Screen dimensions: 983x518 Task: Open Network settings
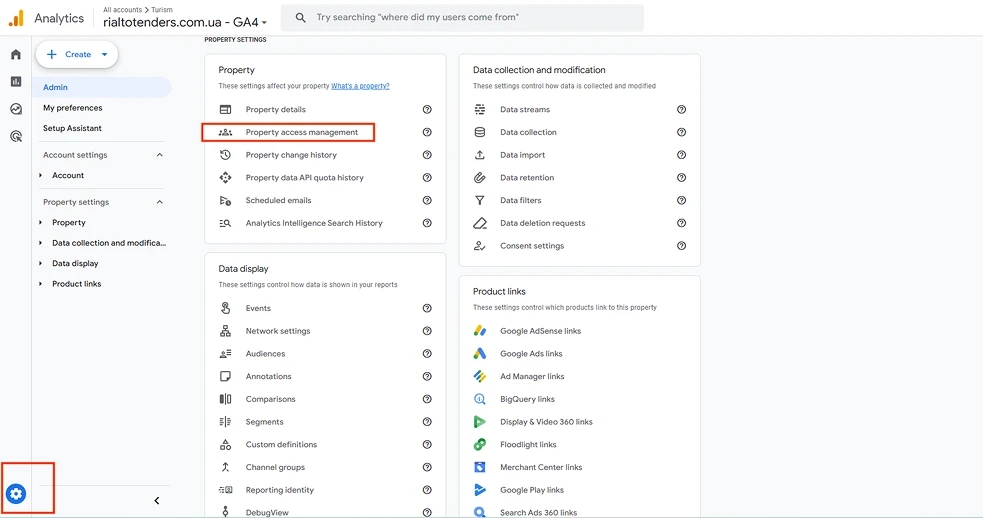pyautogui.click(x=278, y=331)
